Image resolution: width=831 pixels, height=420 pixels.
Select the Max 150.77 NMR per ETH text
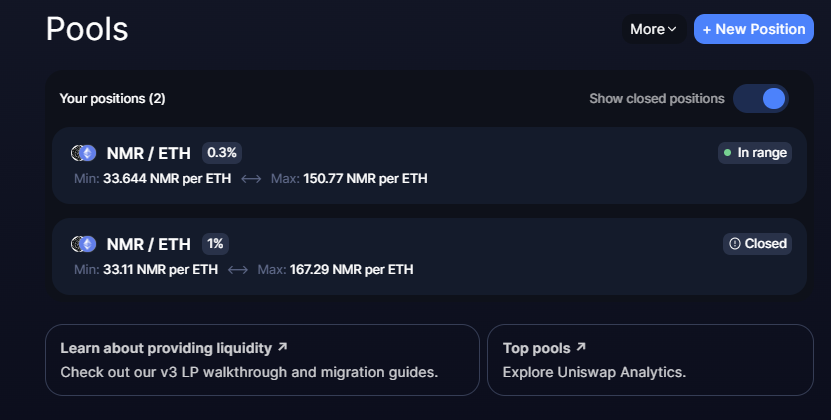[349, 179]
